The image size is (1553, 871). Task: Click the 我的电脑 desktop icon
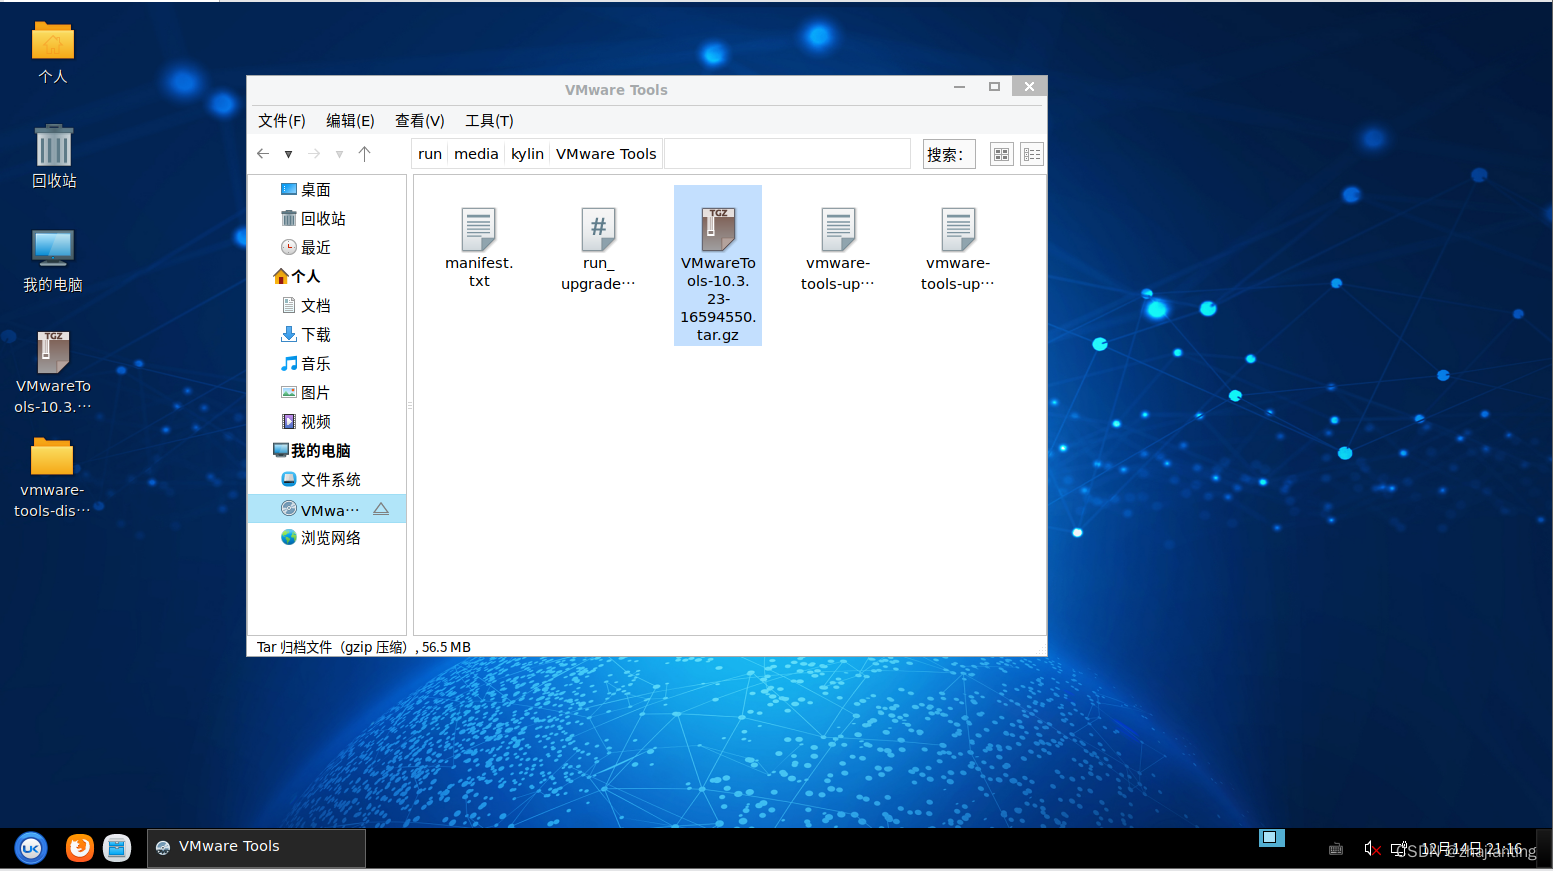coord(53,261)
